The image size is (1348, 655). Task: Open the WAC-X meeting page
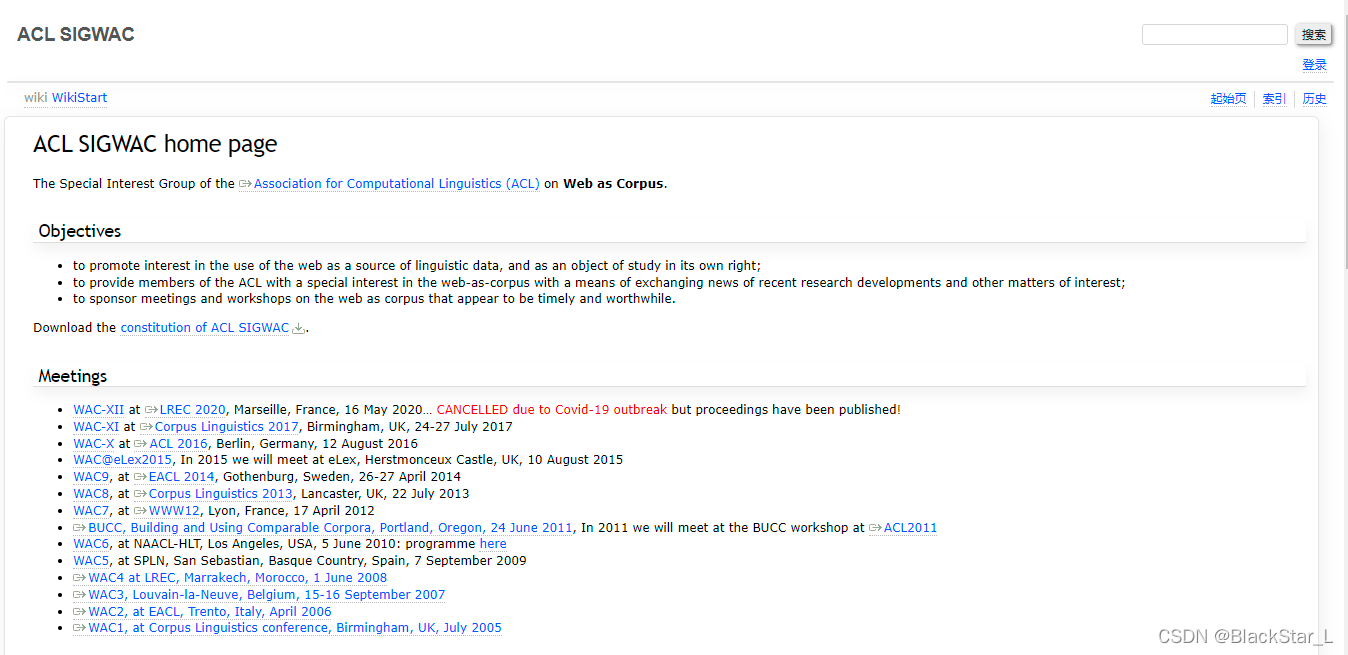coord(94,444)
